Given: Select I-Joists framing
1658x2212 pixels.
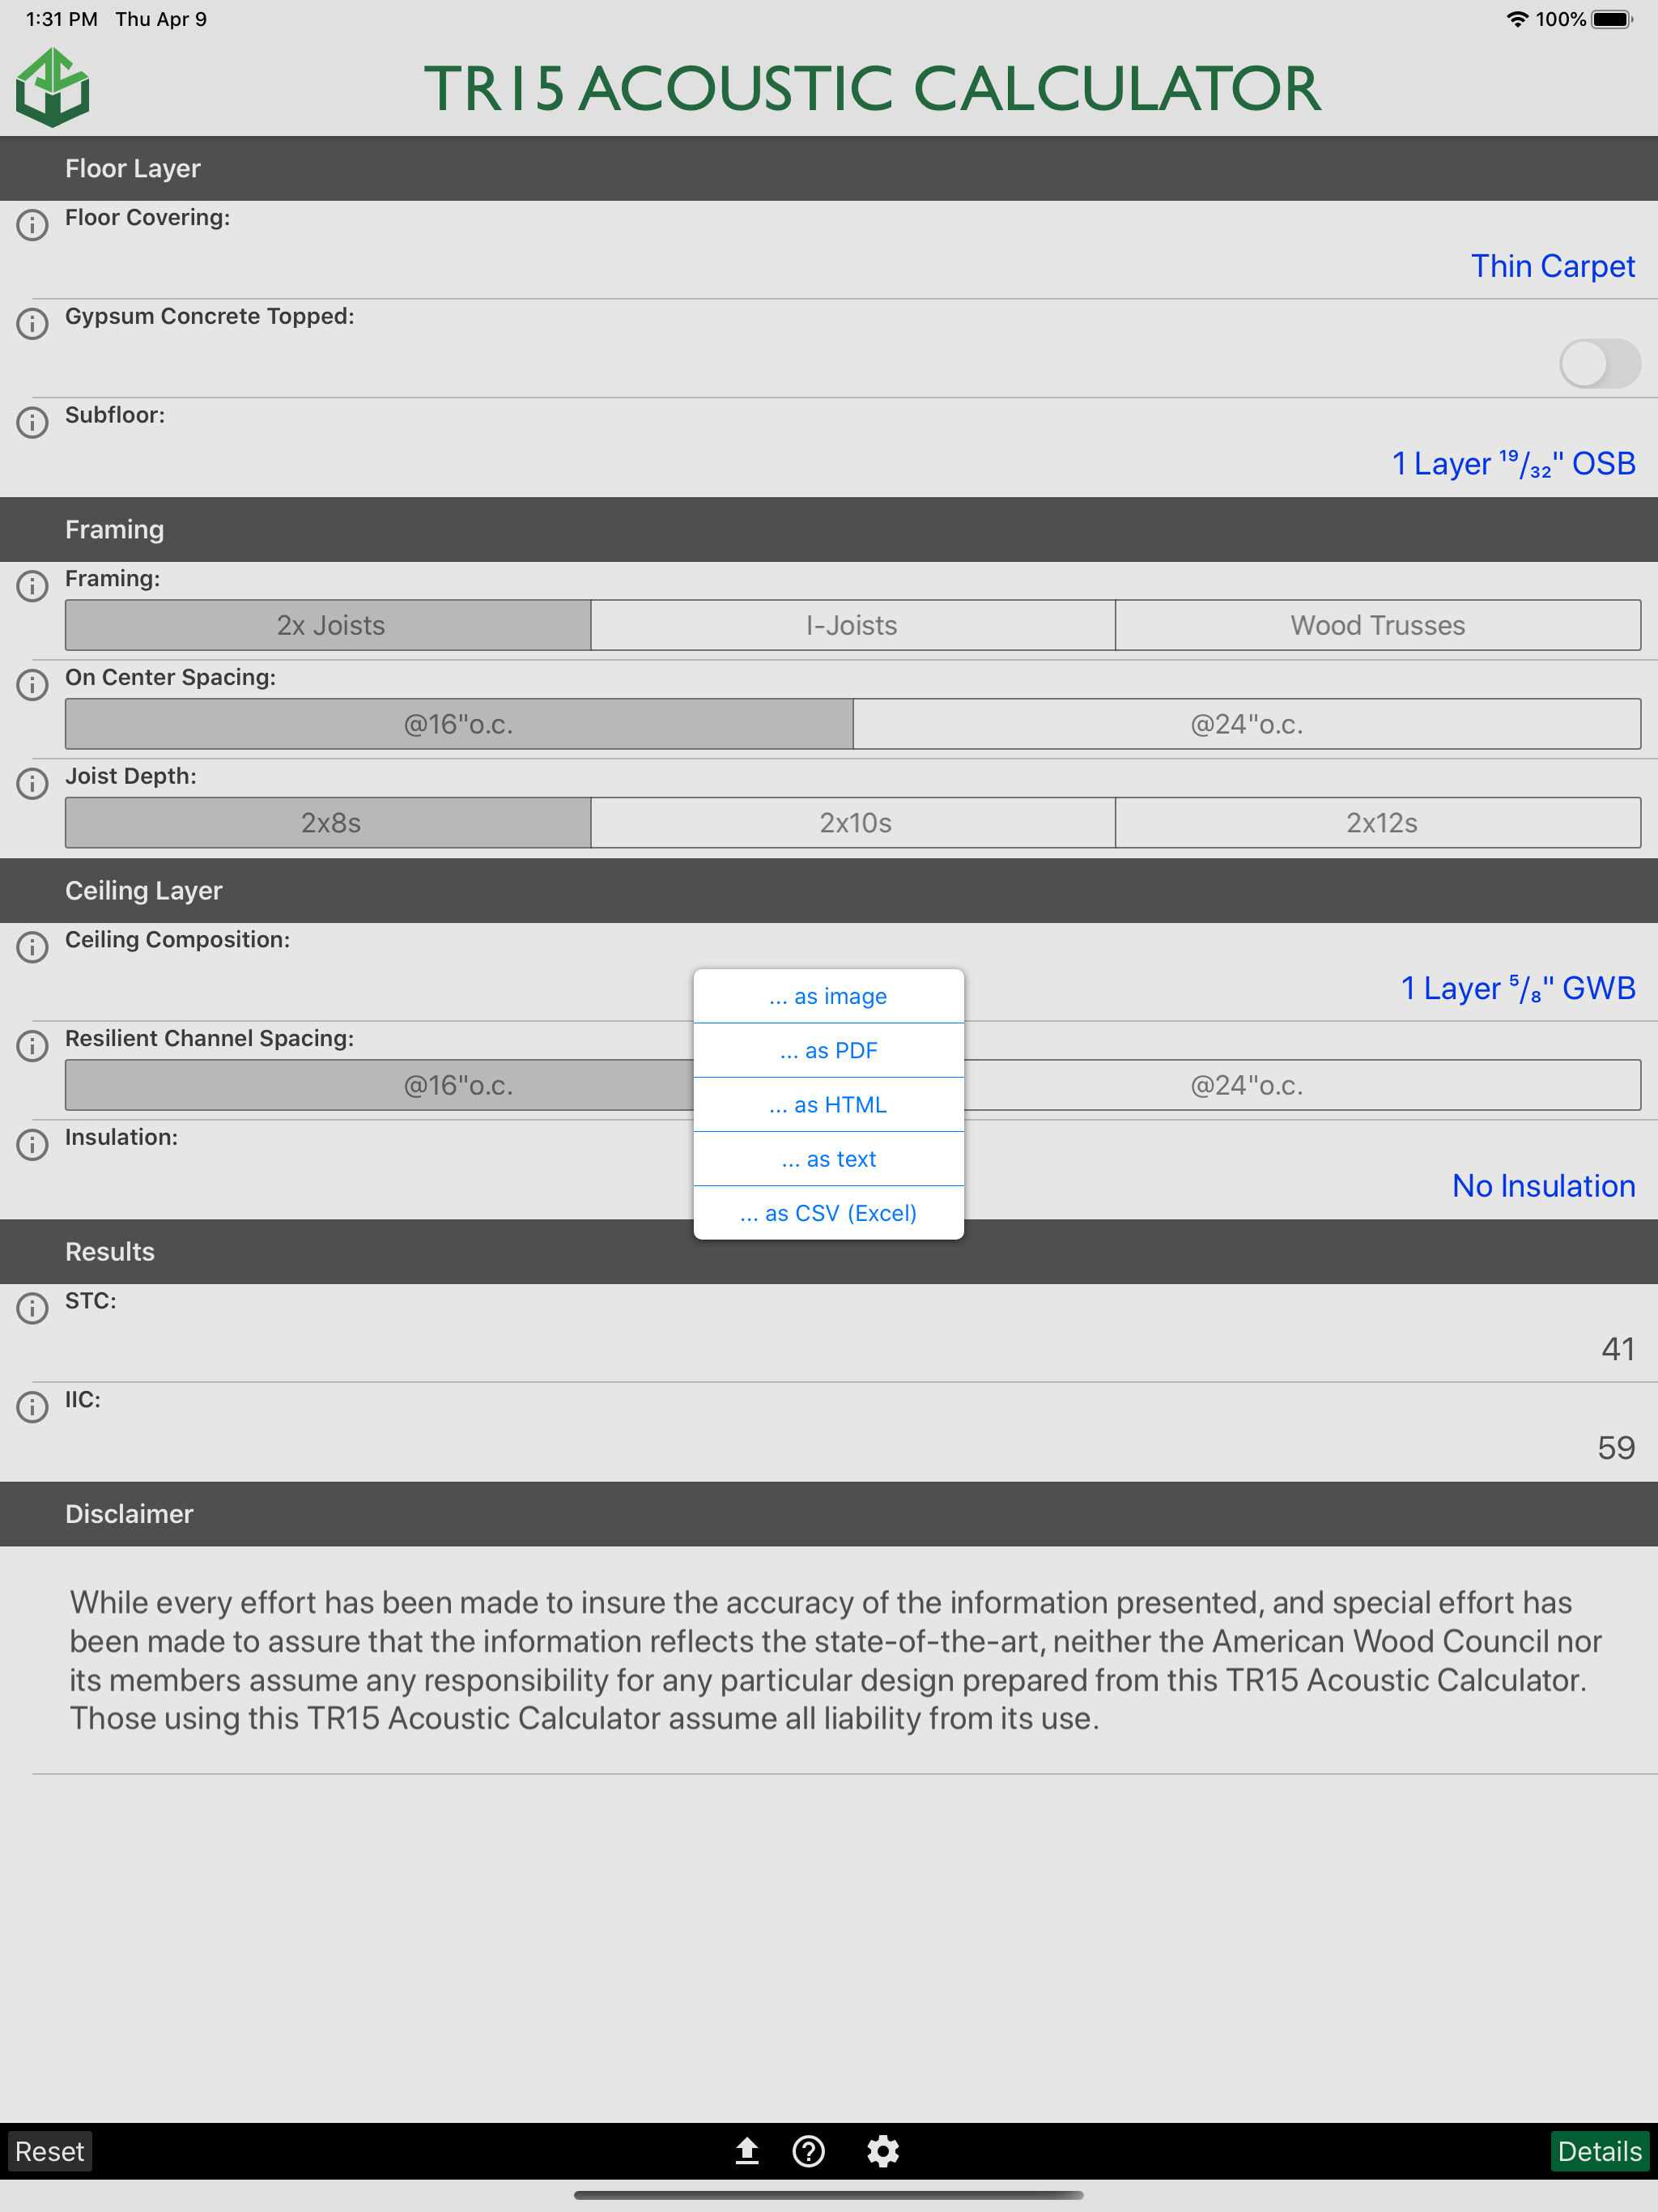Looking at the screenshot, I should pyautogui.click(x=853, y=625).
